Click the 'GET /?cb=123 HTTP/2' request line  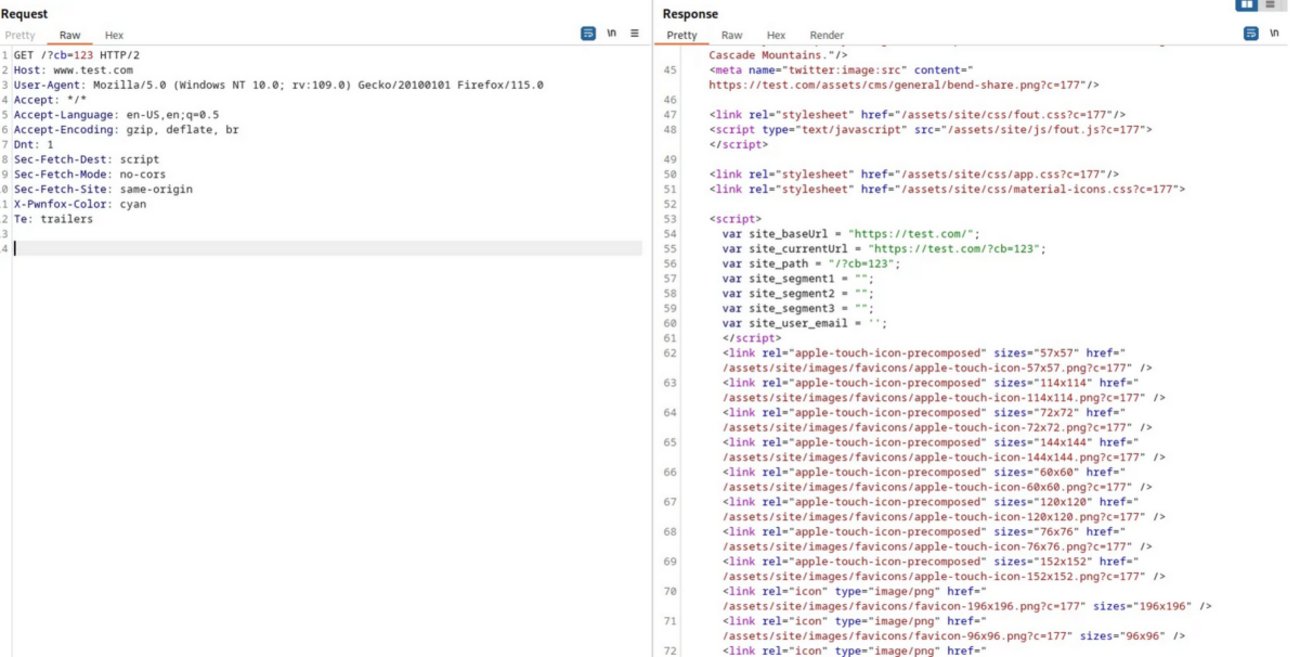[x=76, y=55]
